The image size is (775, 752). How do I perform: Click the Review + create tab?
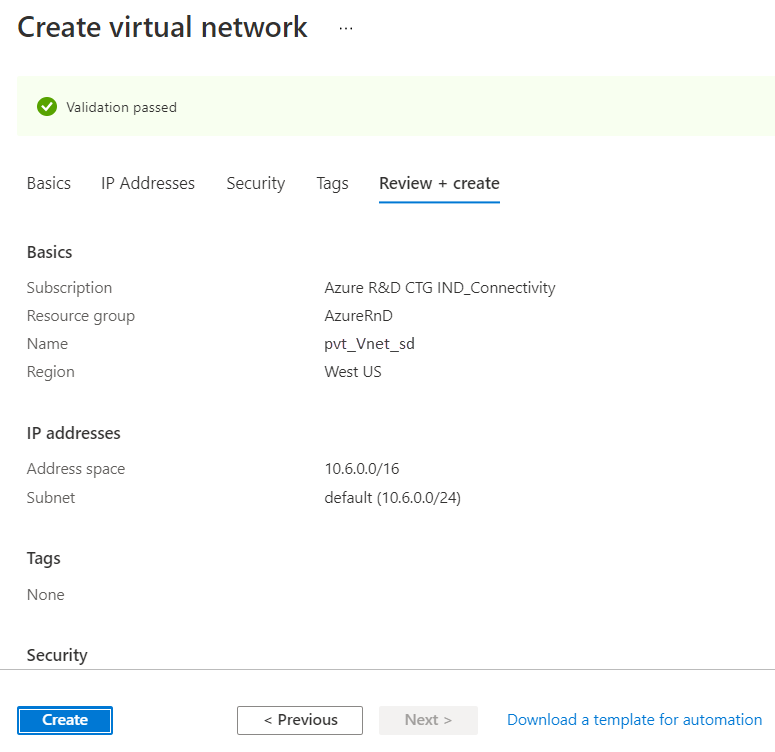439,183
